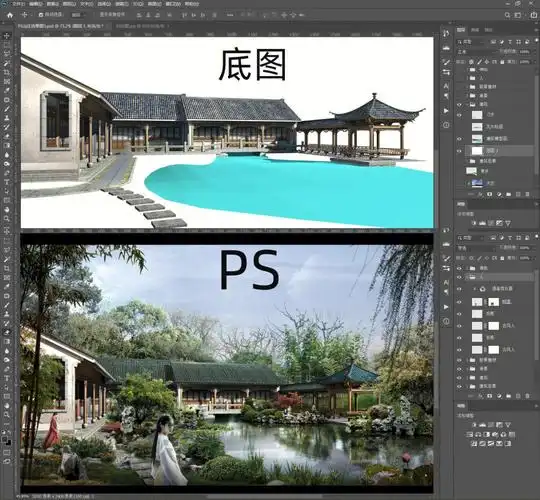The height and width of the screenshot is (500, 540).
Task: Open the 窗口 Window menu
Action: [x=173, y=4]
